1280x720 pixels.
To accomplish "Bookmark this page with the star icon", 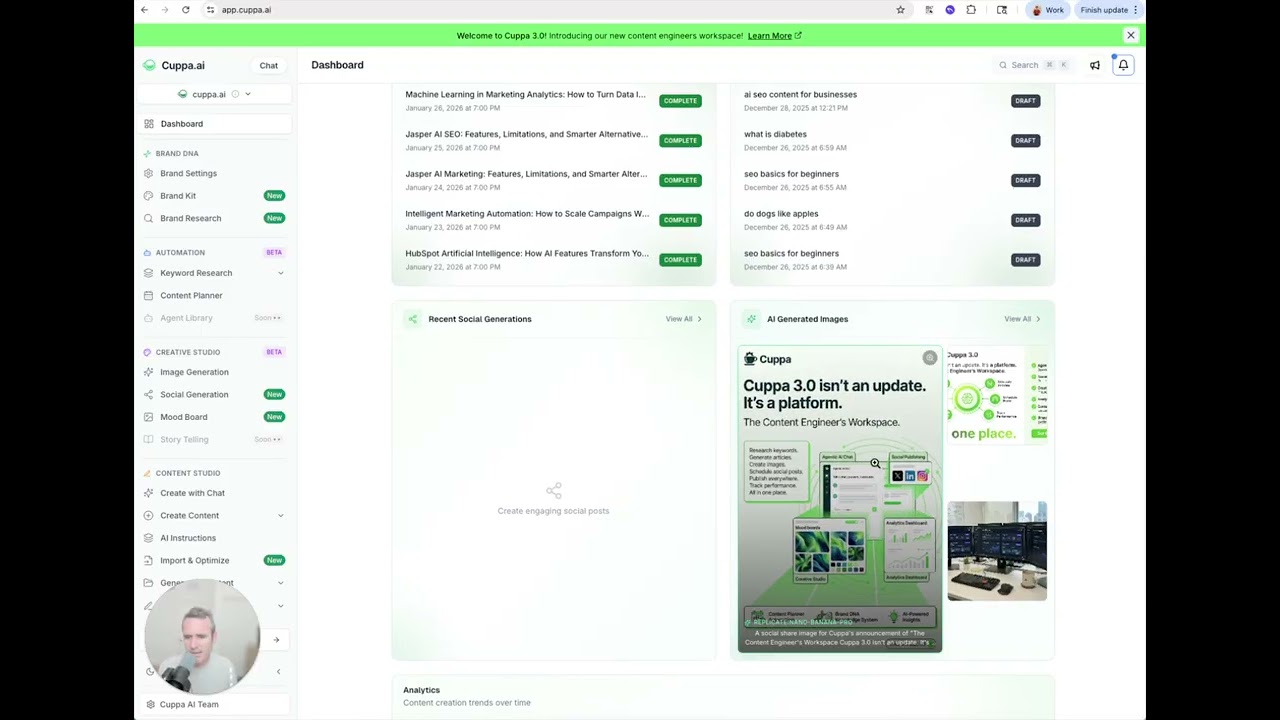I will tap(900, 10).
